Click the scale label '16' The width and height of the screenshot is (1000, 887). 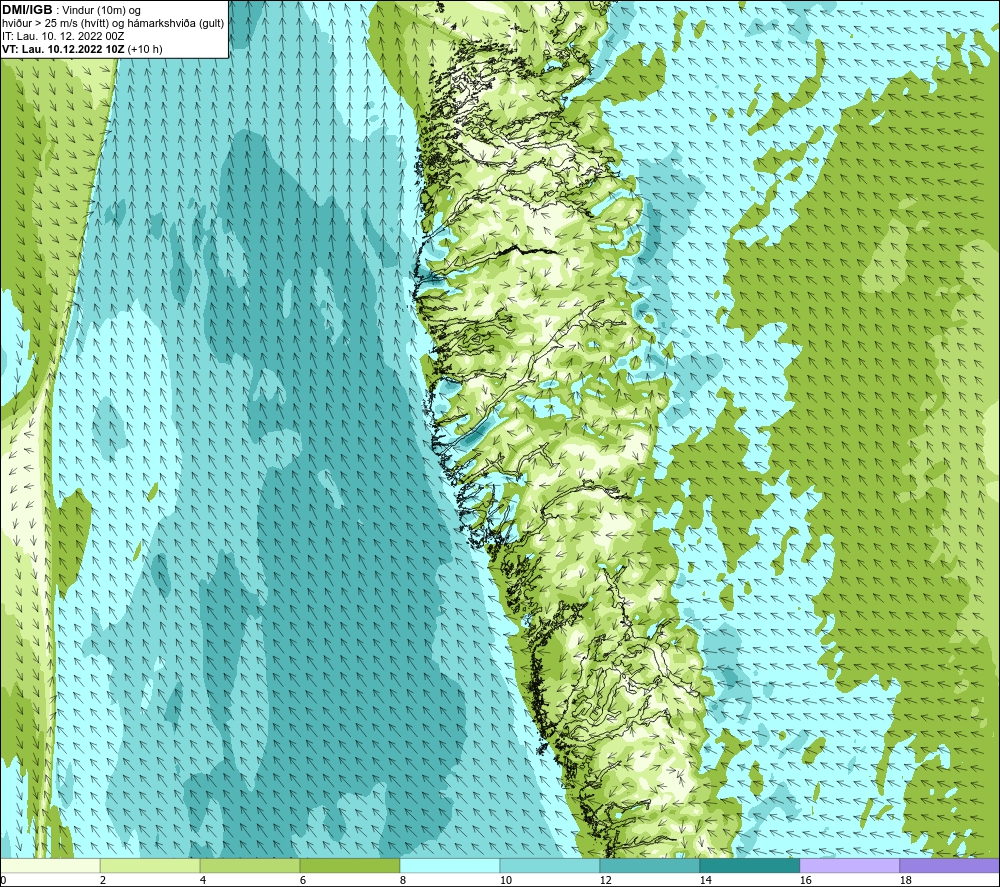(x=805, y=880)
